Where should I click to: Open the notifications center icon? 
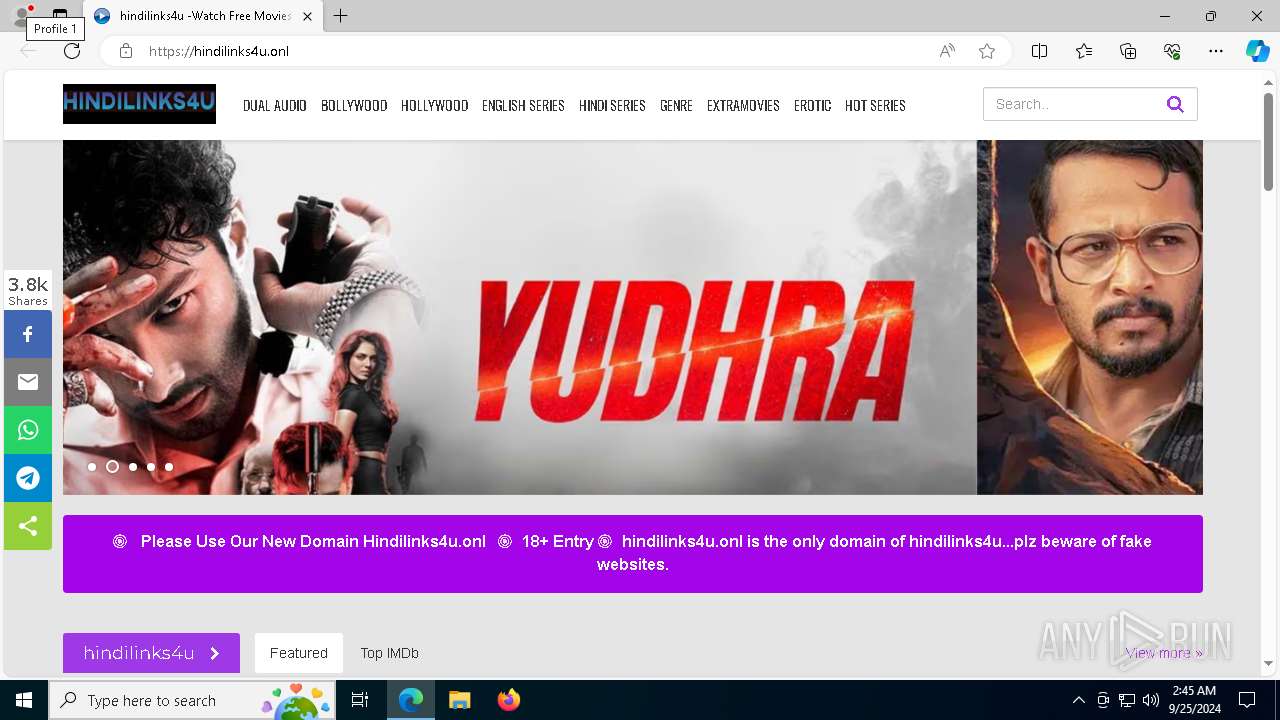[x=1247, y=700]
